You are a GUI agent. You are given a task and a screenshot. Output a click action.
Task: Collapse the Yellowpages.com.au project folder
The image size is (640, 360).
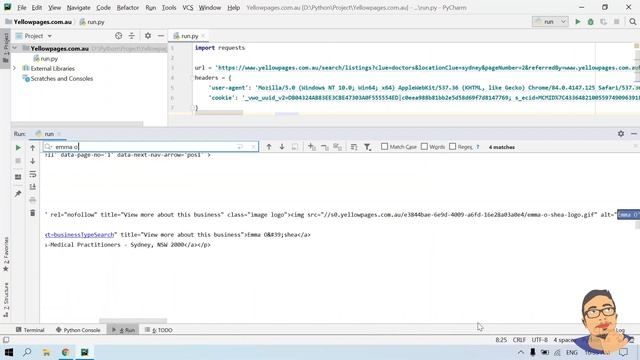[15, 48]
